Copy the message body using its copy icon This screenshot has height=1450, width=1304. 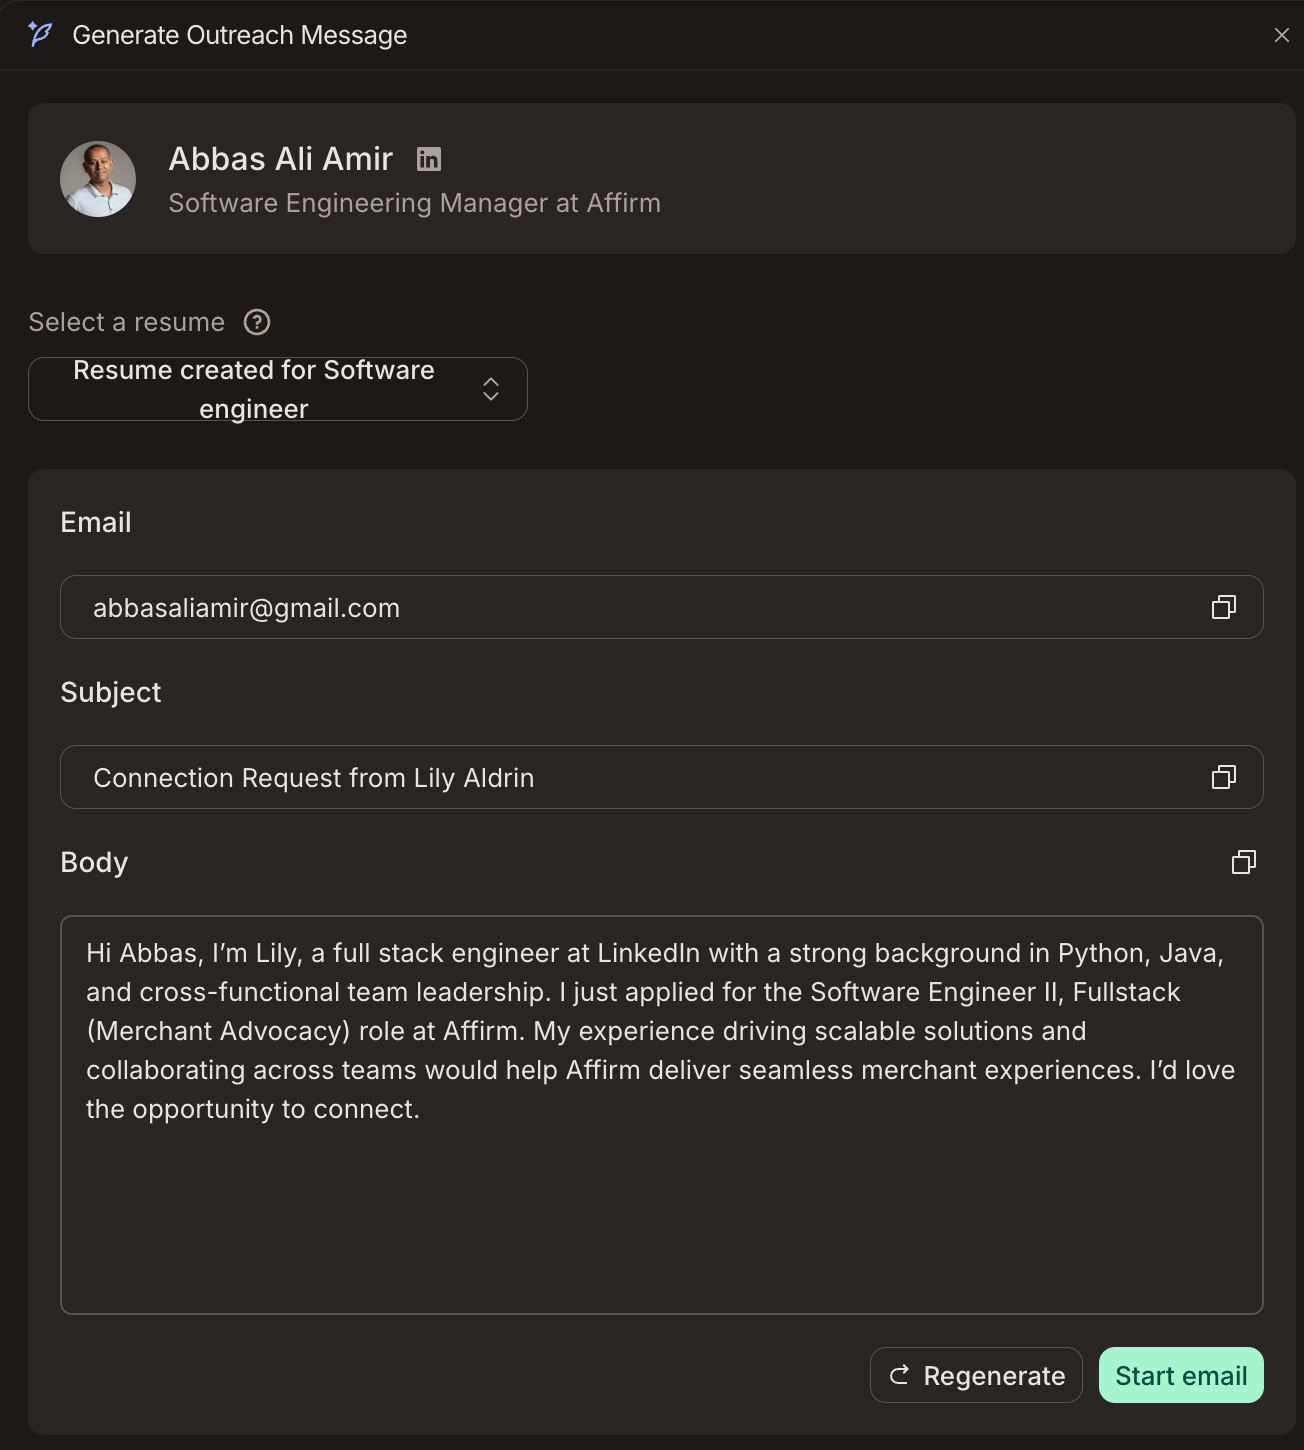tap(1243, 861)
